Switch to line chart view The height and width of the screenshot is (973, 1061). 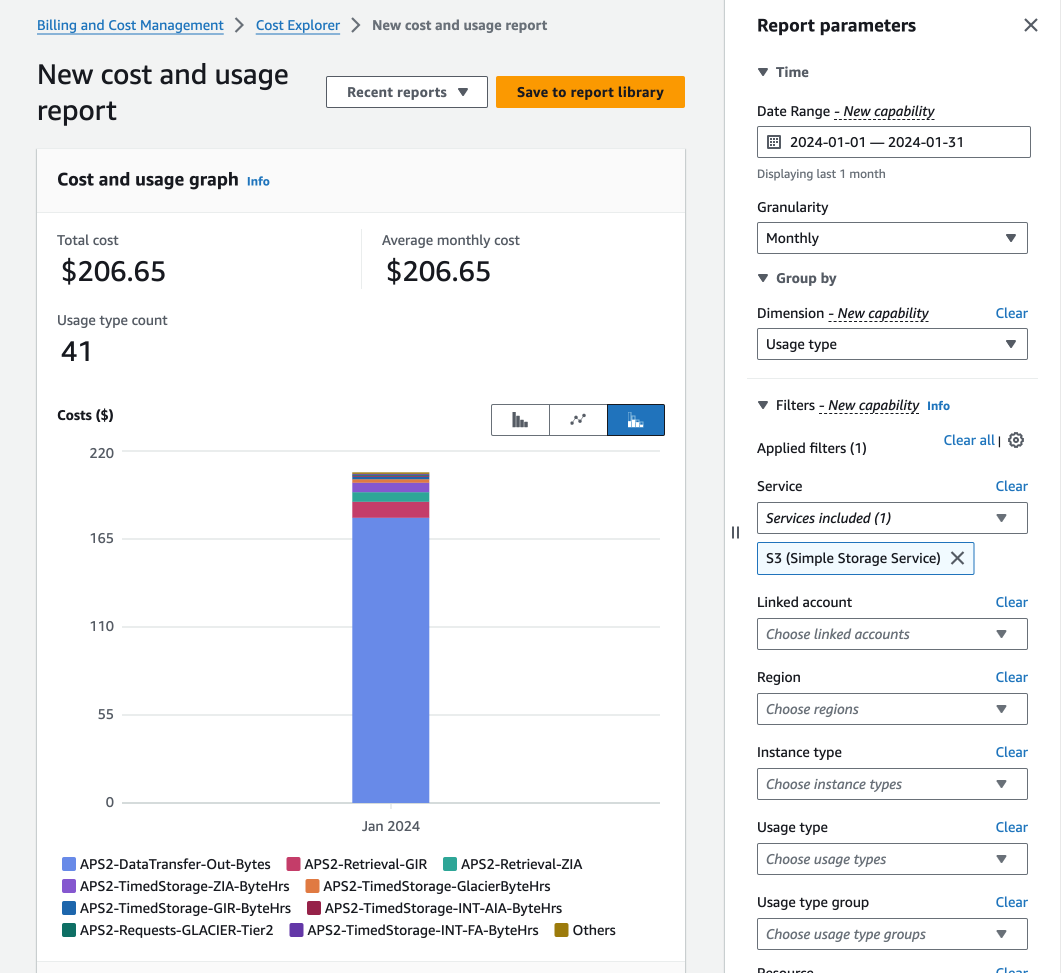pos(578,420)
